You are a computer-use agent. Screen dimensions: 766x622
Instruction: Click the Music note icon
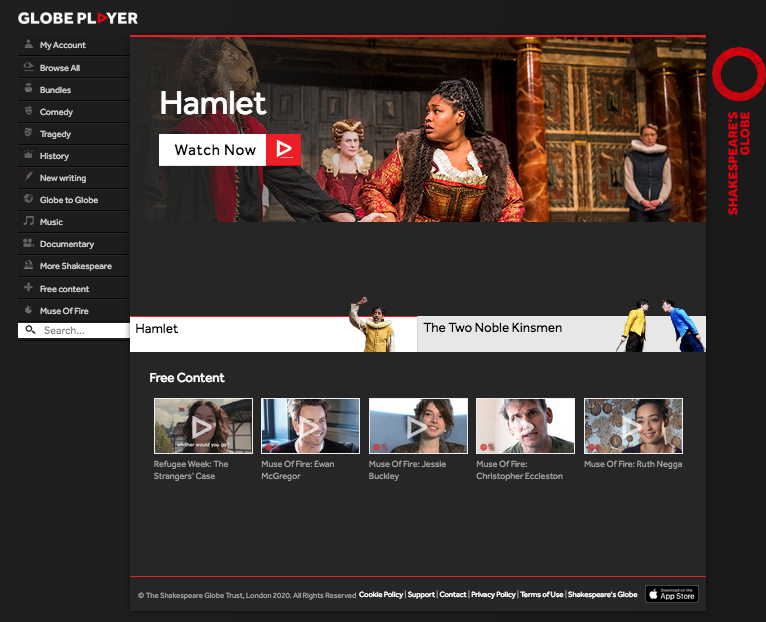click(x=29, y=221)
